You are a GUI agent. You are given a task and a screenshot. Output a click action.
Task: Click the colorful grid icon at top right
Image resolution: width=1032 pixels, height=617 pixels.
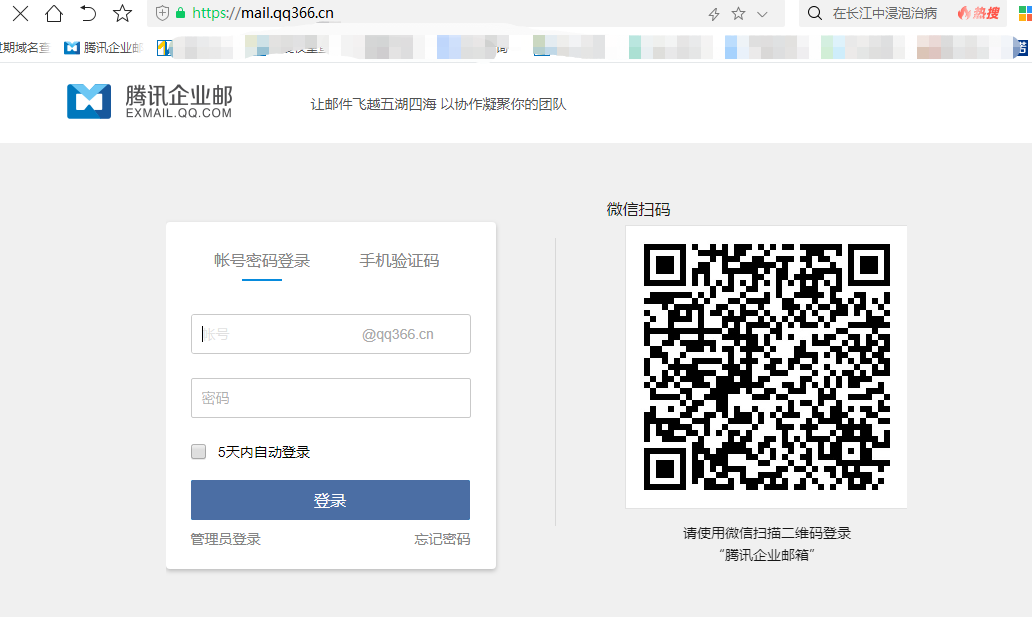[1022, 14]
